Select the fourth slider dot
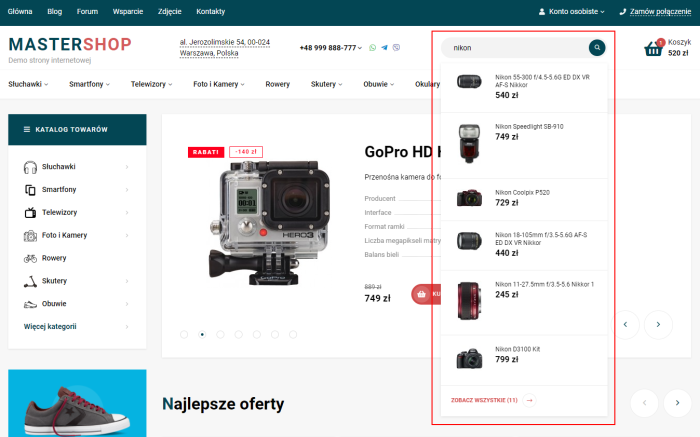Screen dimensions: 700x437 click(x=238, y=334)
